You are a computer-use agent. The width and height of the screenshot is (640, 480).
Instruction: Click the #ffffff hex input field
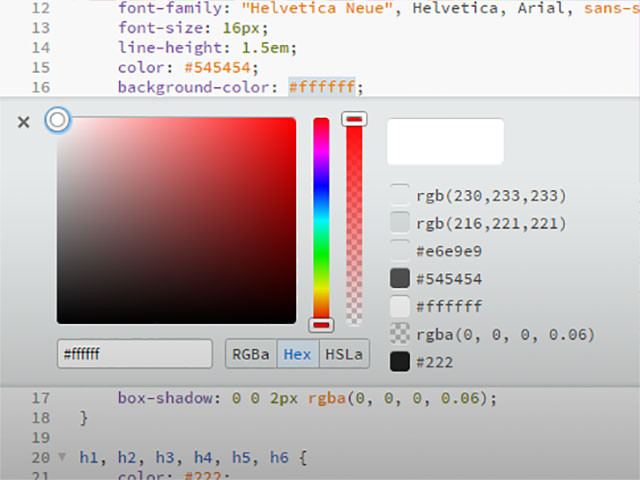click(x=135, y=353)
